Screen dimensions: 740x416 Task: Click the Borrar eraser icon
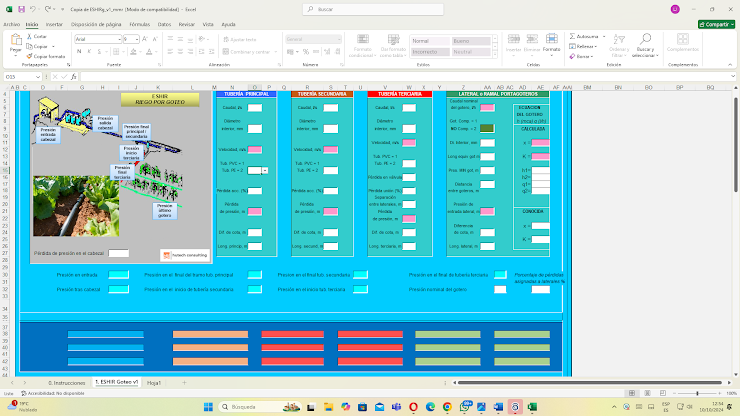click(572, 56)
